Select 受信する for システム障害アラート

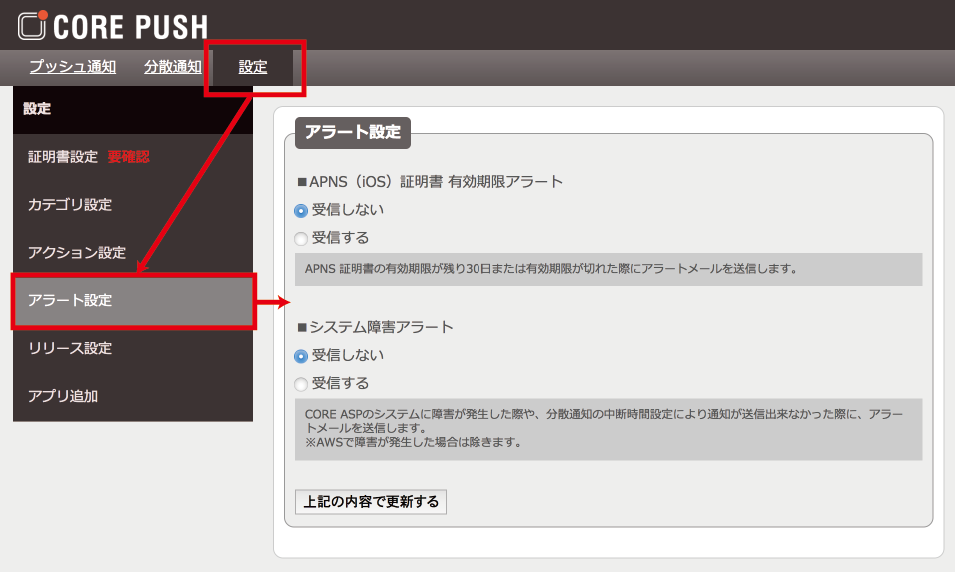pyautogui.click(x=301, y=384)
